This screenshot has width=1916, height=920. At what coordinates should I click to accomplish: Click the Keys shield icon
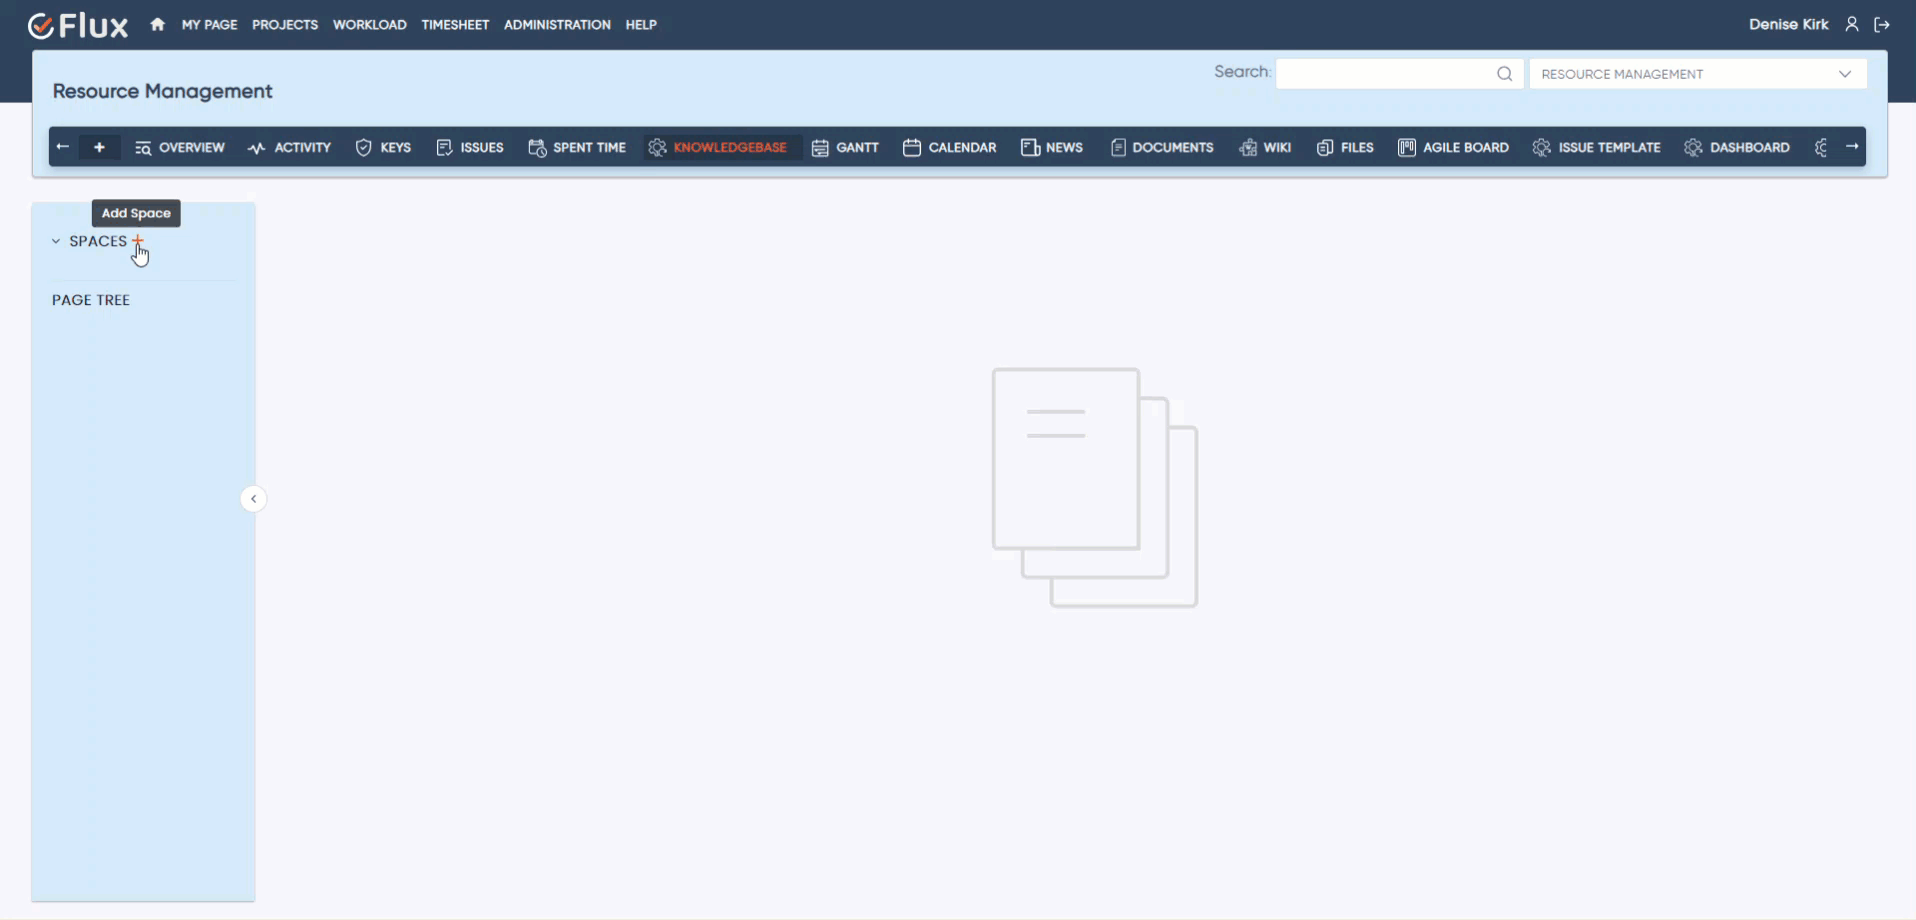[x=363, y=147]
